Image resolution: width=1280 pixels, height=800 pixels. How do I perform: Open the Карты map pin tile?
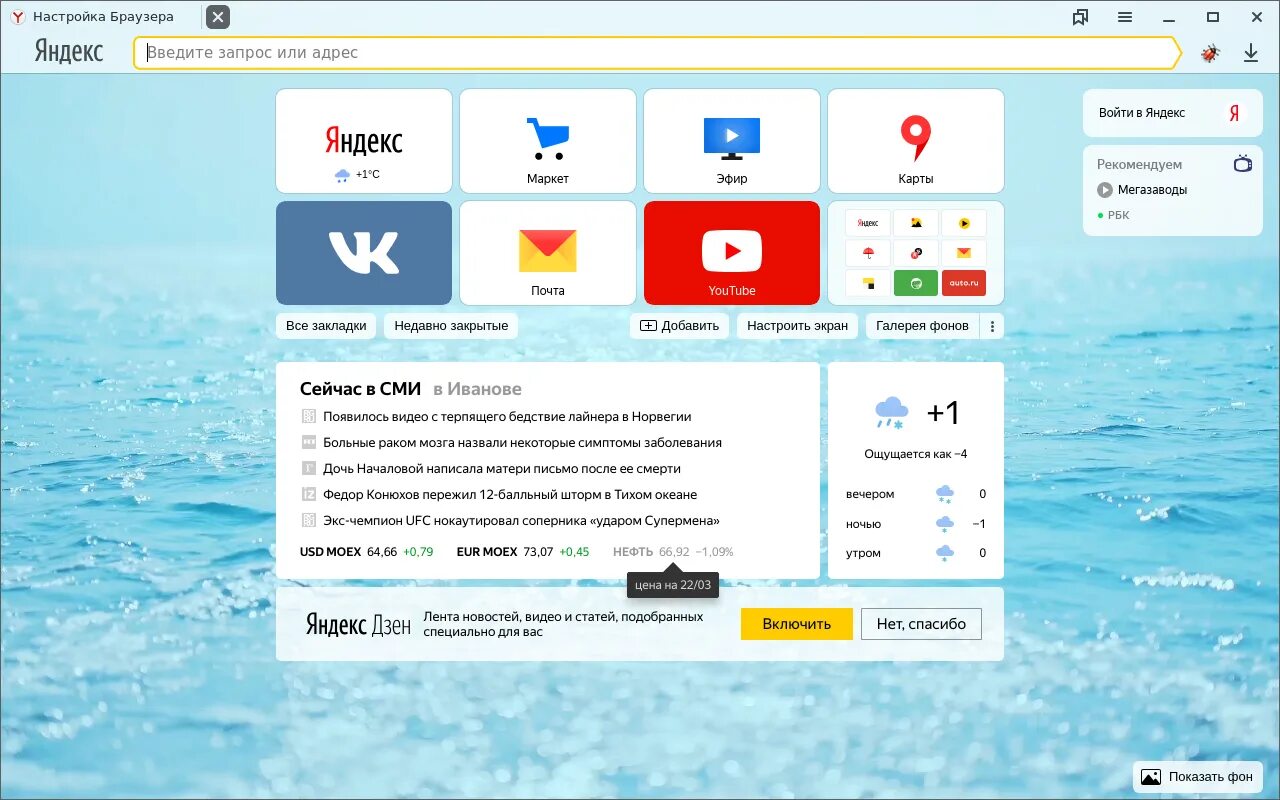click(916, 141)
